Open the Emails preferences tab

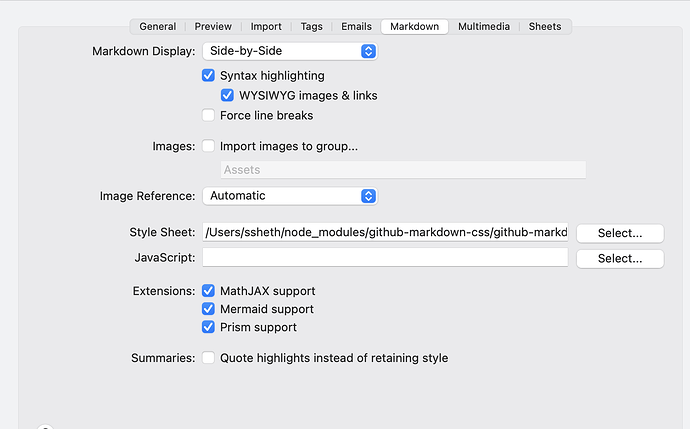[356, 27]
